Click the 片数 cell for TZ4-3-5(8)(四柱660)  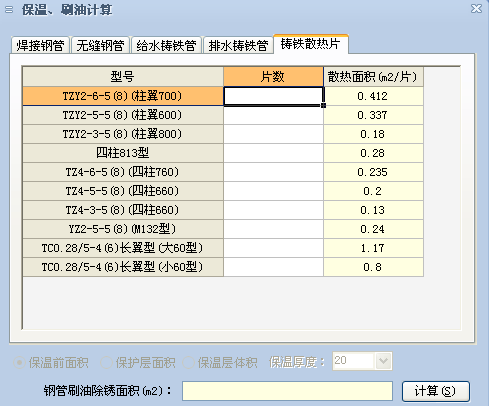(x=273, y=210)
